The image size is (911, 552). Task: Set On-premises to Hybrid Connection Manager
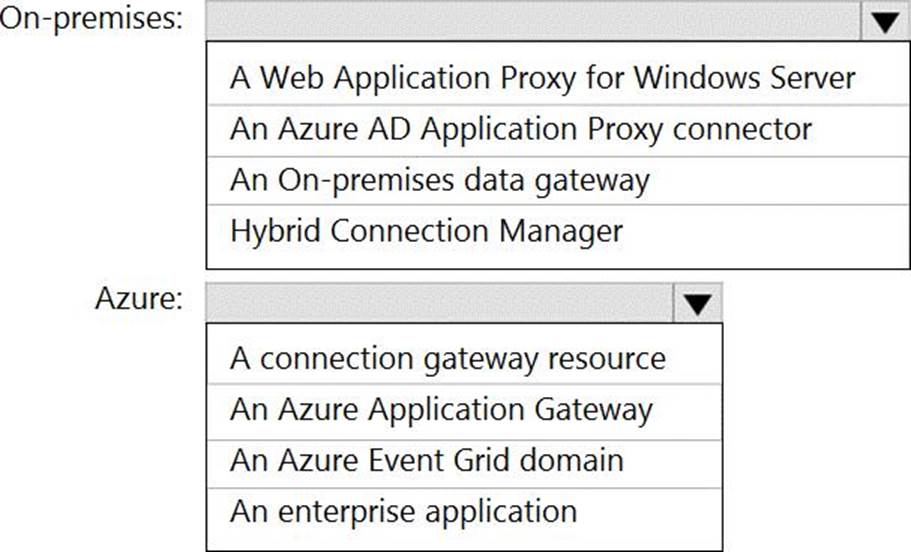coord(426,231)
